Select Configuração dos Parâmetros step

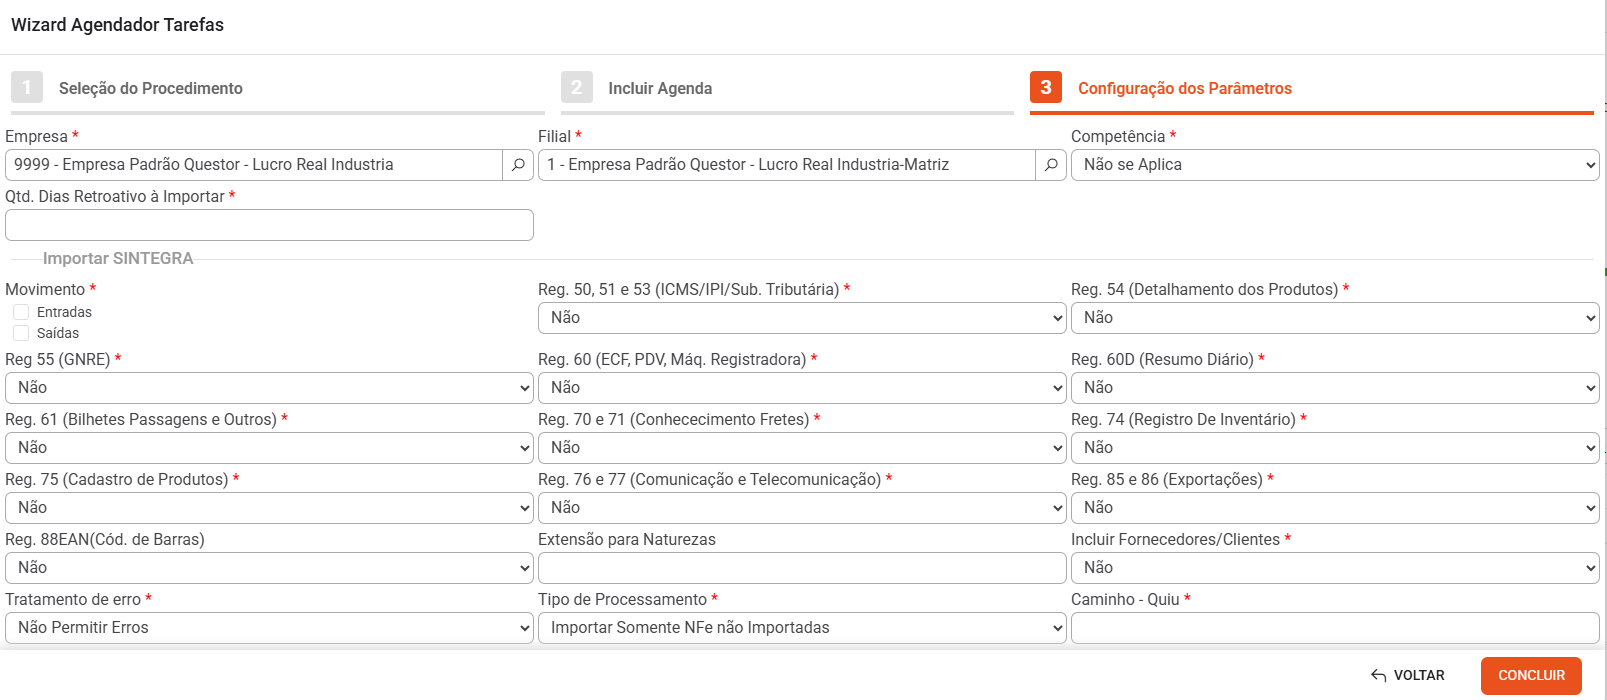click(x=1185, y=88)
